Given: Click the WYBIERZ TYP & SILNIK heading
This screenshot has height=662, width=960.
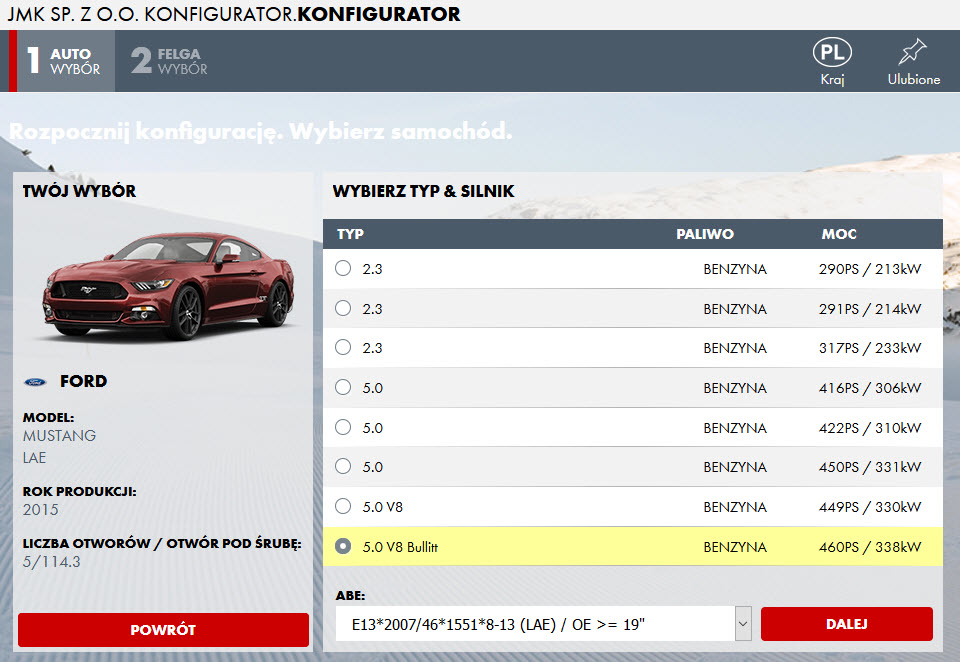Looking at the screenshot, I should (423, 191).
